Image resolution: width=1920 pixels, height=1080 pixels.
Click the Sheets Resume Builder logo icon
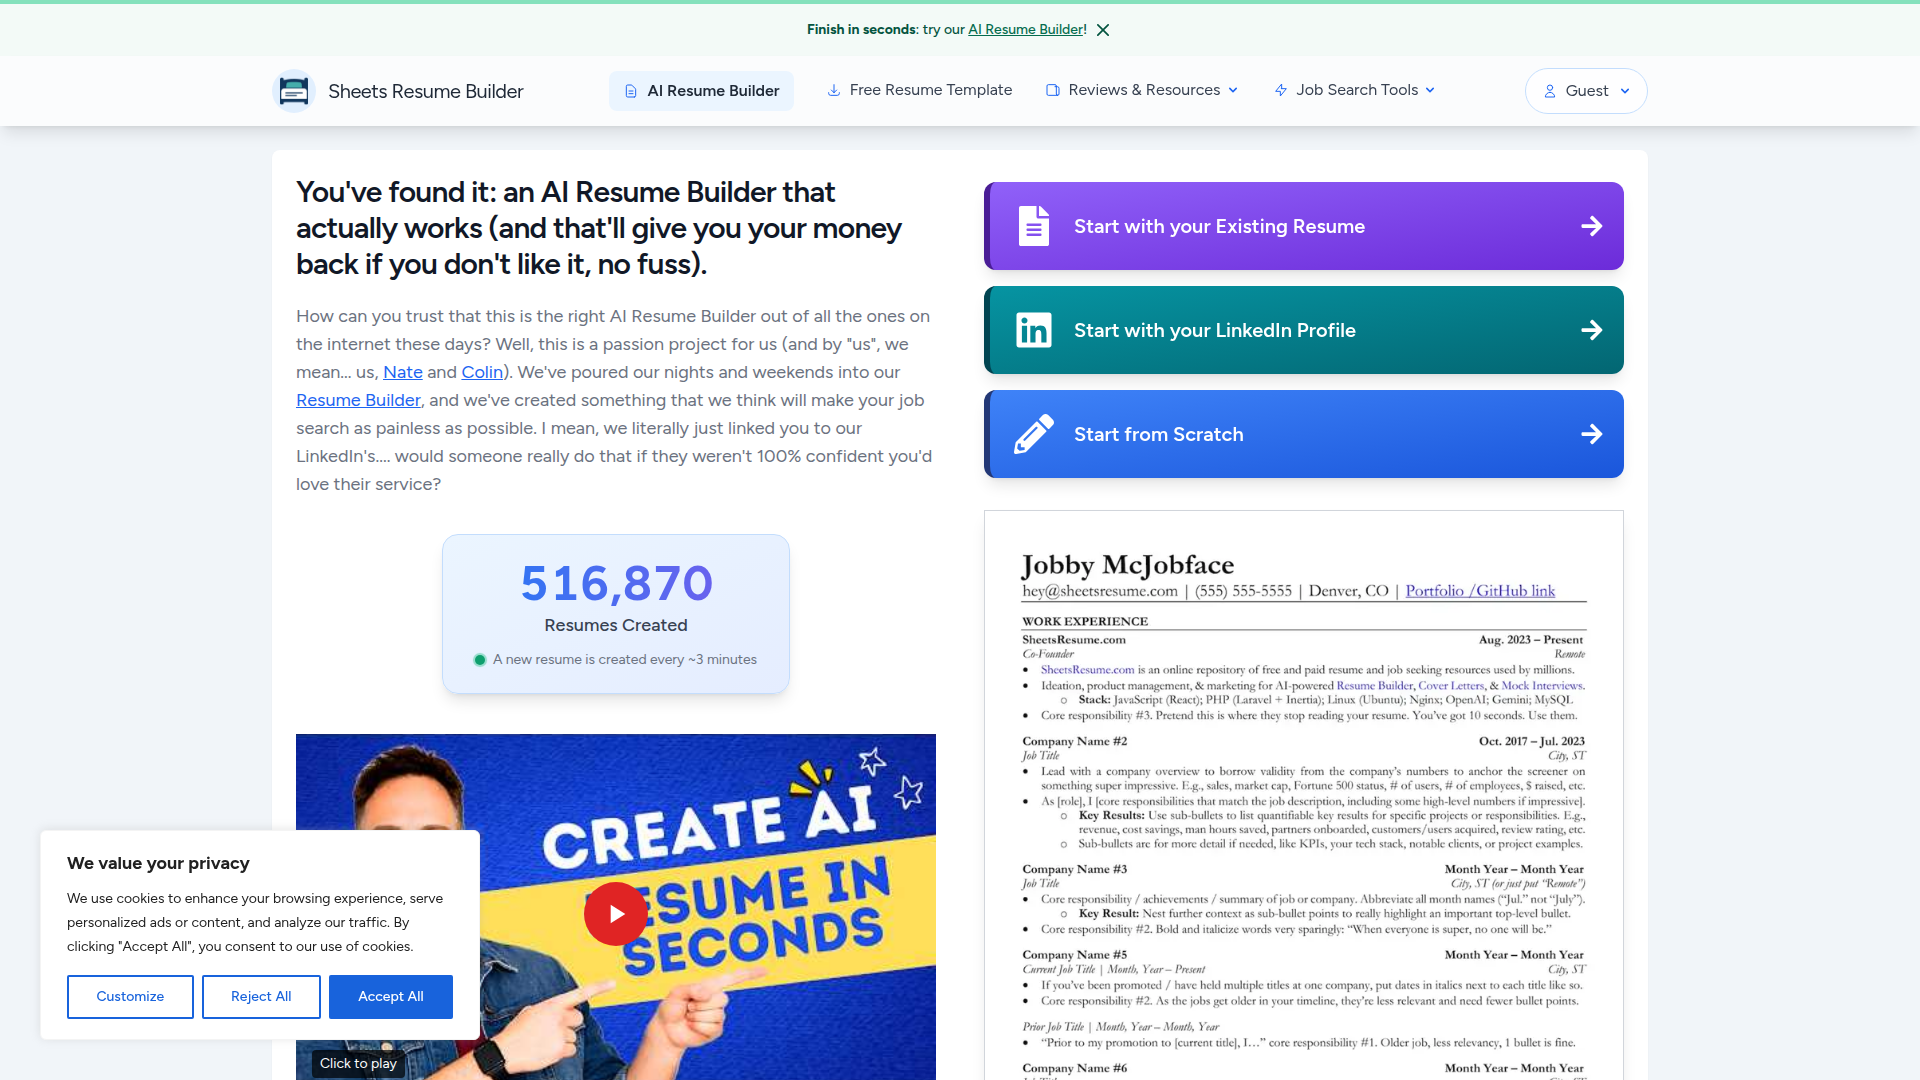tap(294, 91)
